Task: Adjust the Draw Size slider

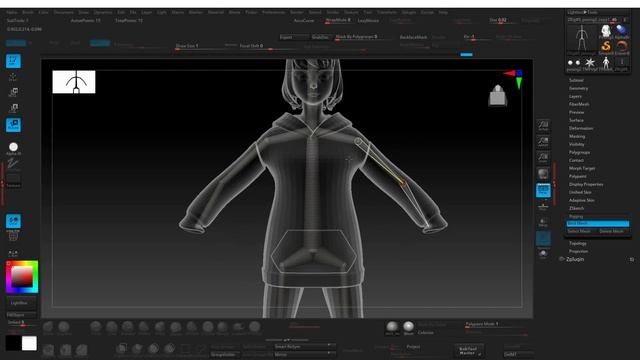Action: [200, 47]
